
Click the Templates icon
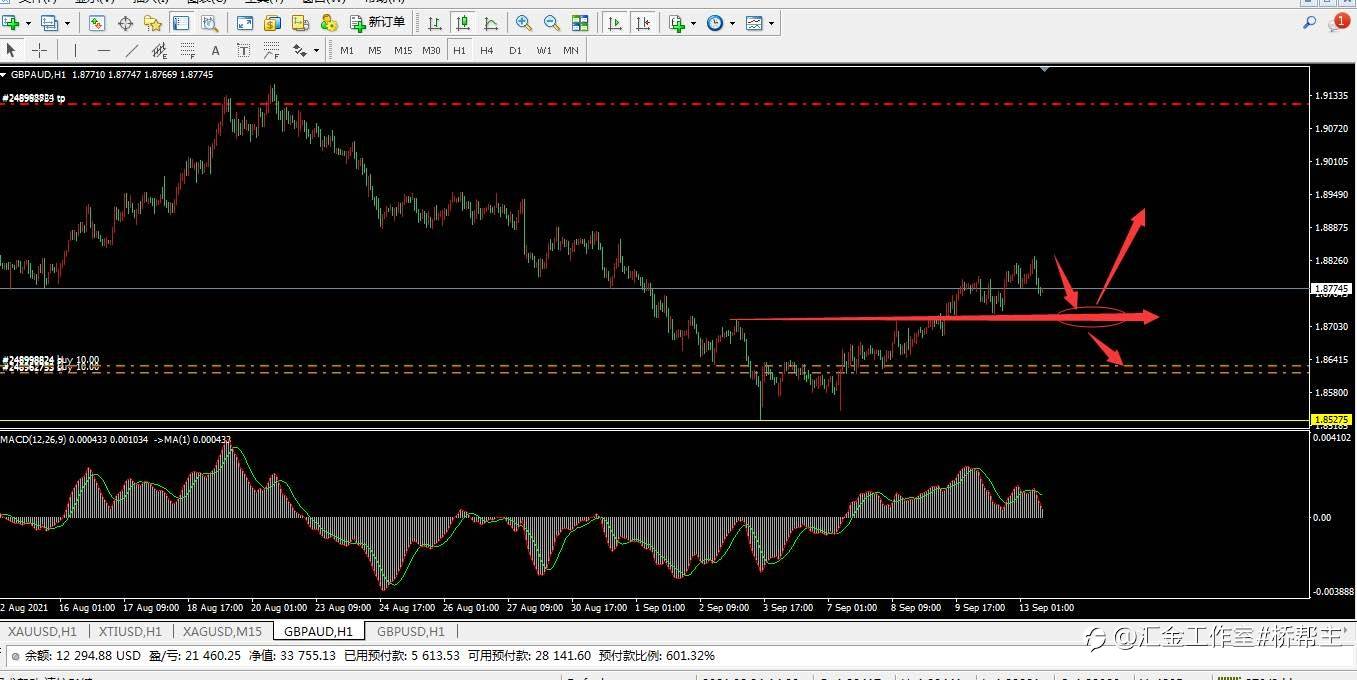[x=754, y=23]
